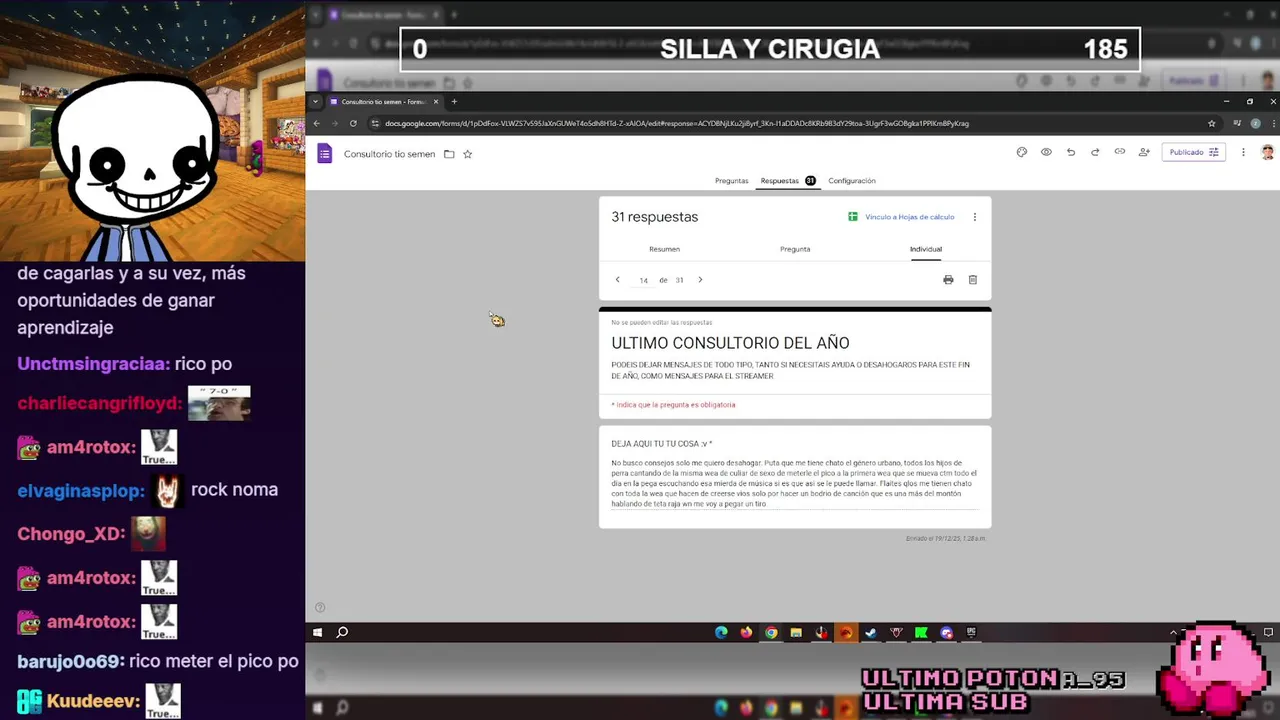1280x720 pixels.
Task: Click the form title Consultorio tio semen
Action: tap(389, 154)
